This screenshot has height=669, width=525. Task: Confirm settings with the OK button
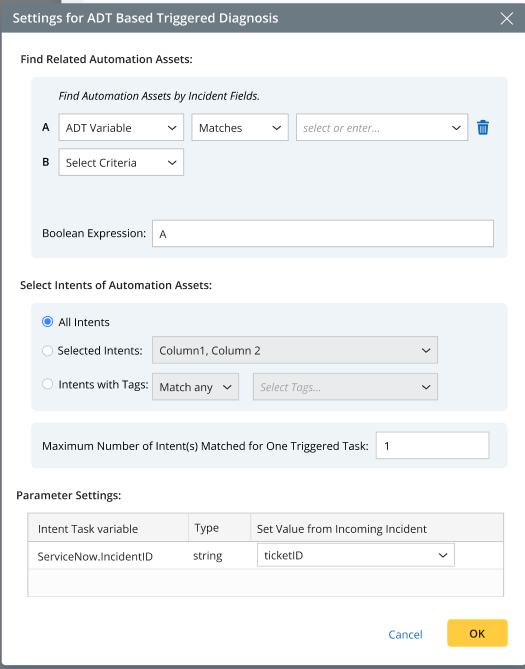(x=477, y=633)
